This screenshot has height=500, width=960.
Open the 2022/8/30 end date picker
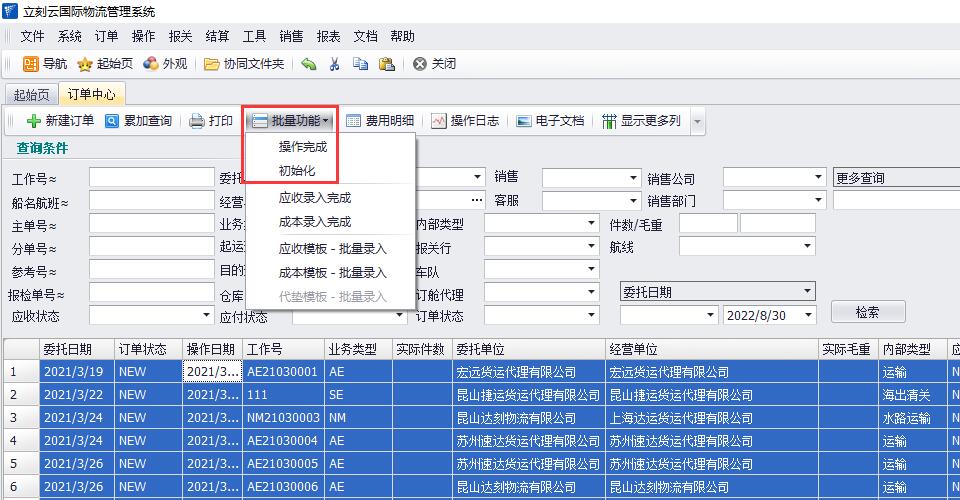(x=808, y=315)
